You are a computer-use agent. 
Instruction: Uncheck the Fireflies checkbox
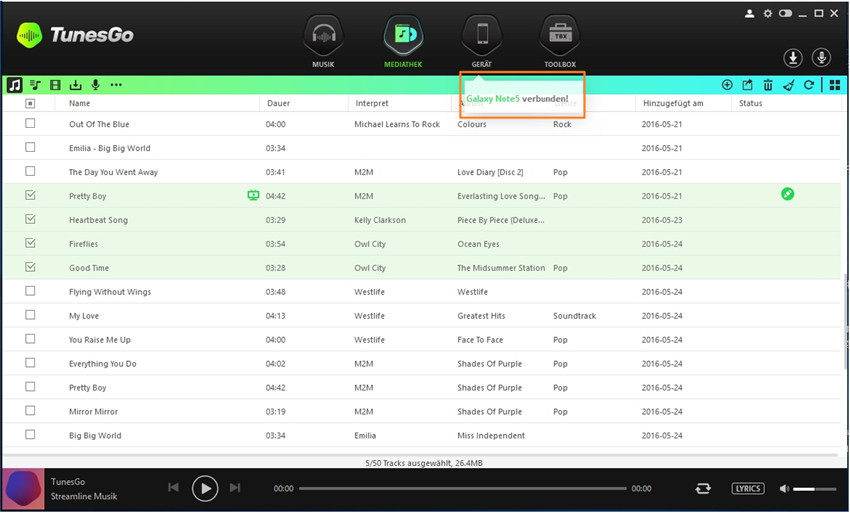(x=30, y=242)
